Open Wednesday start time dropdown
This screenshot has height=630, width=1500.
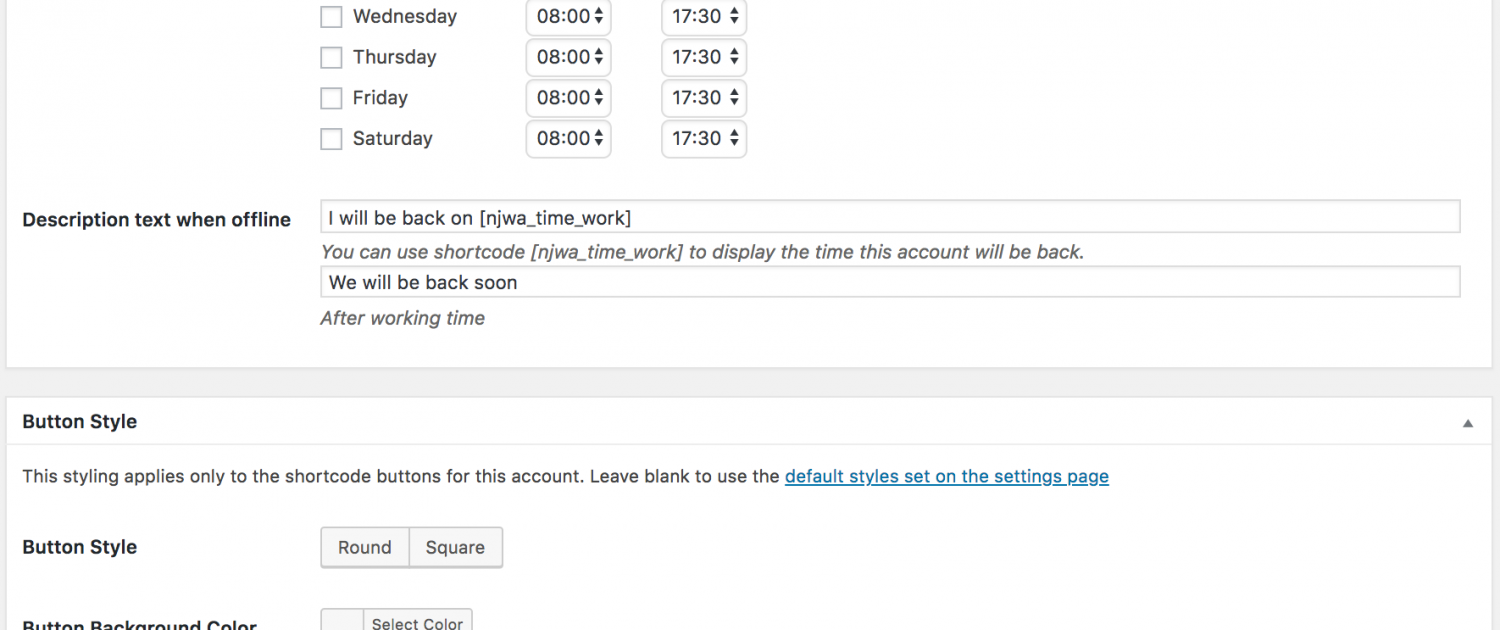pos(568,17)
